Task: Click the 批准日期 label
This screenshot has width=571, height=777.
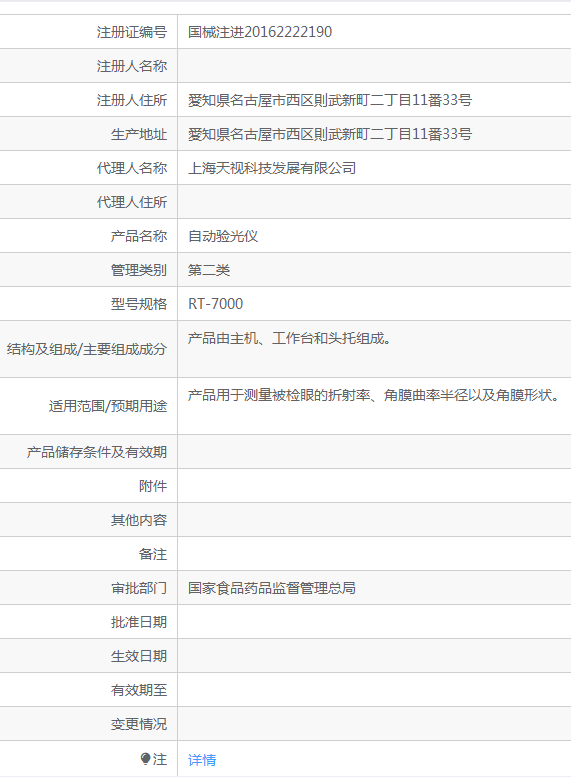Action: (139, 622)
